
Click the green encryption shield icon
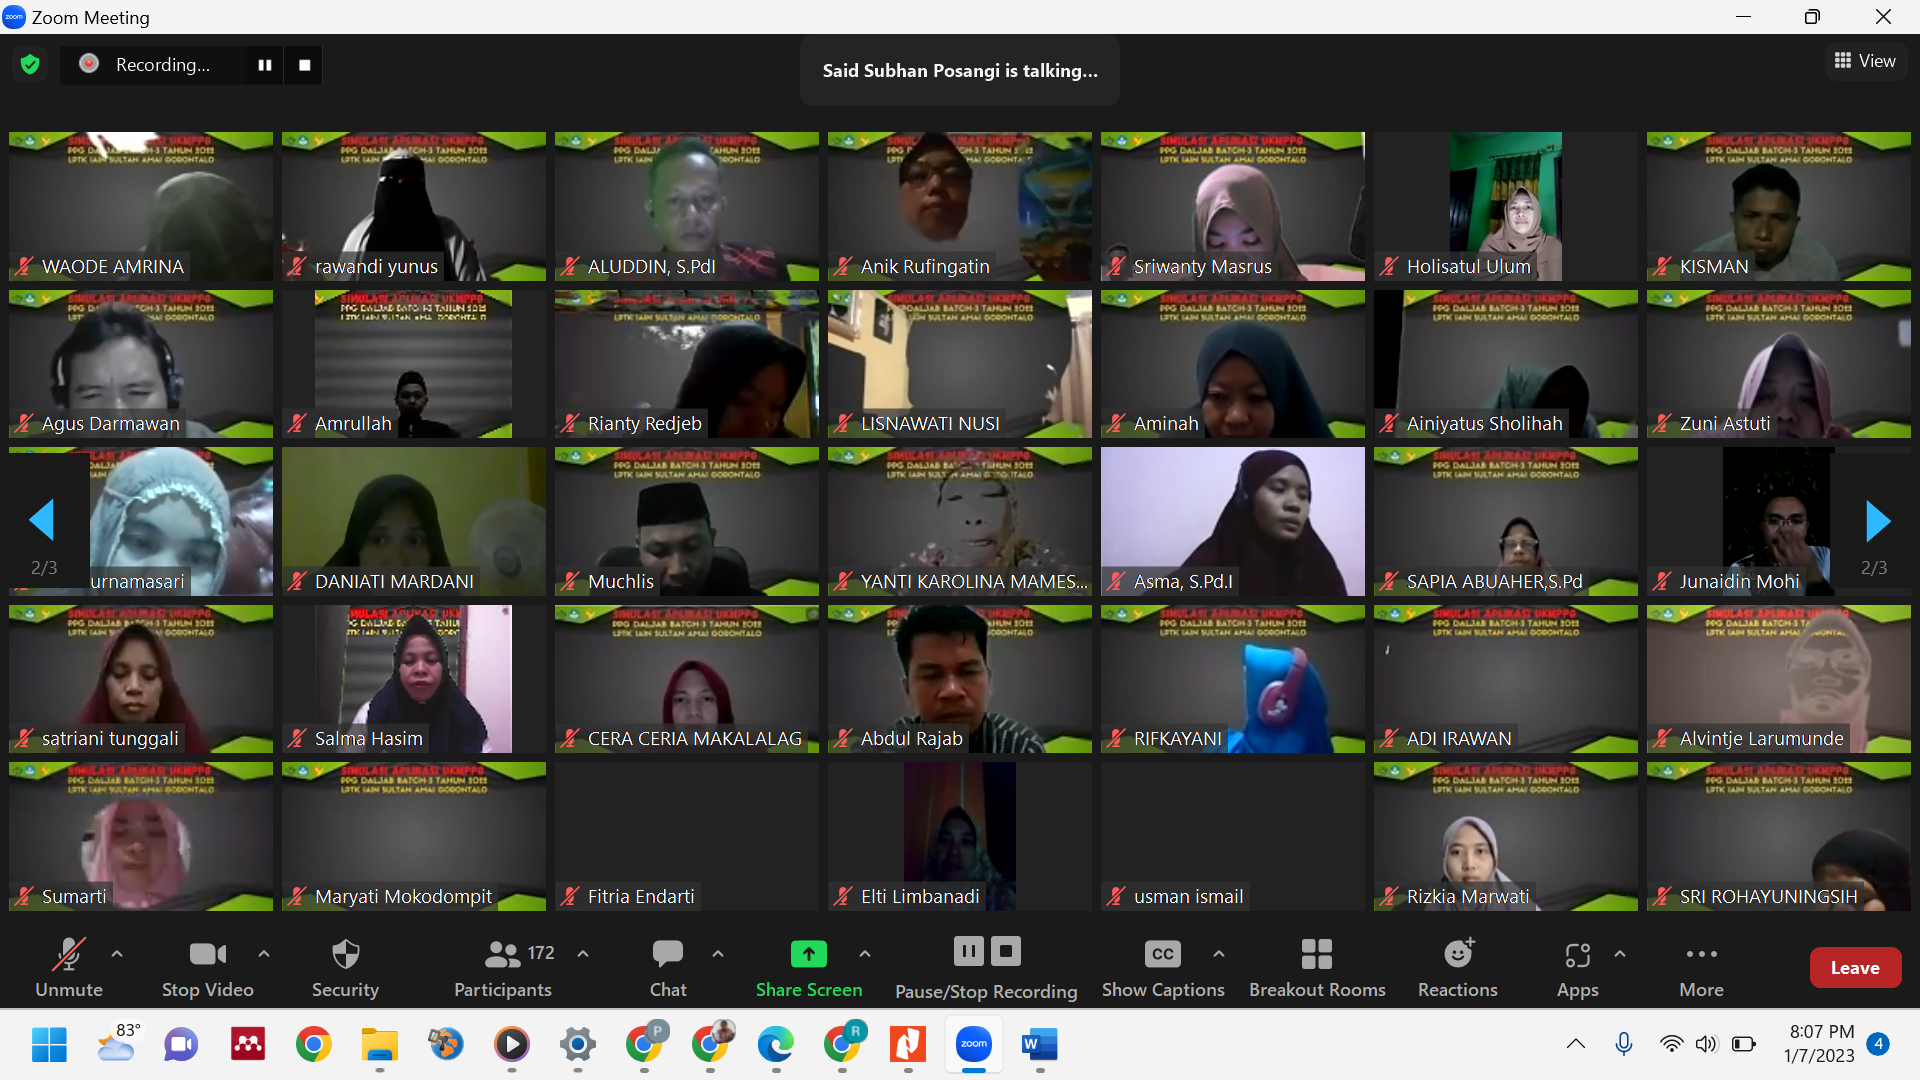pyautogui.click(x=30, y=65)
